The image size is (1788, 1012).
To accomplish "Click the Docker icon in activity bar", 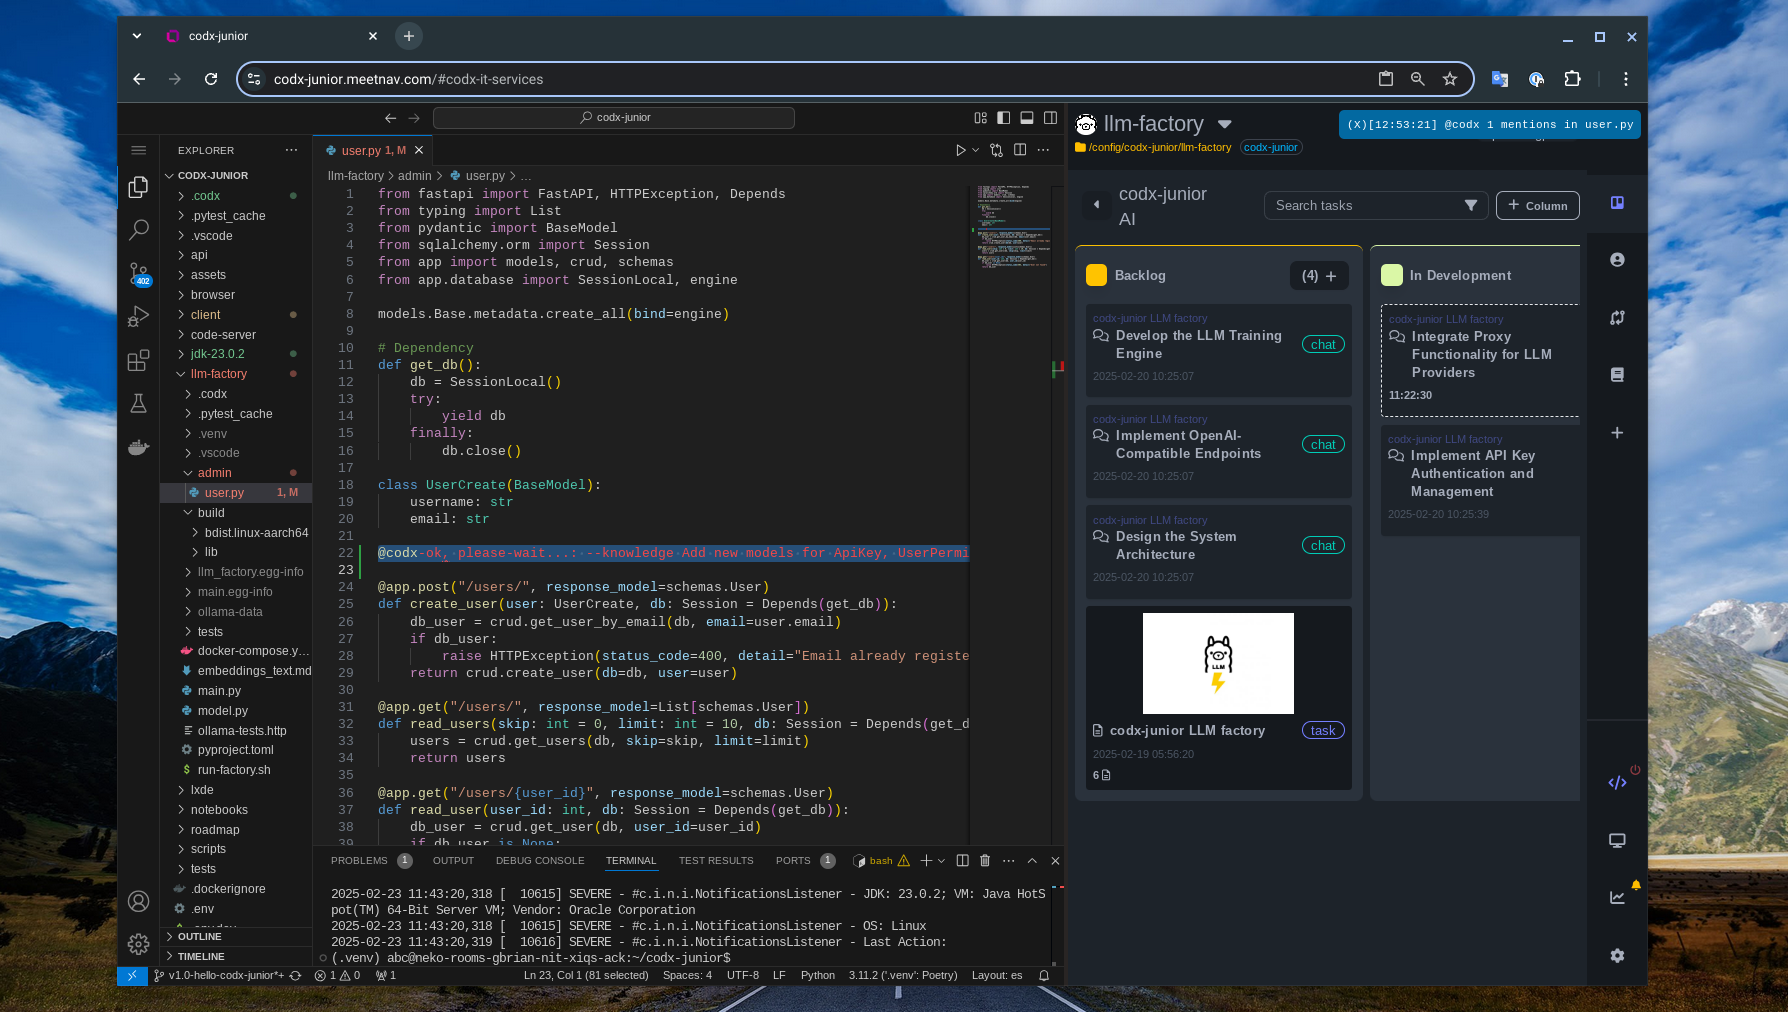I will (139, 447).
